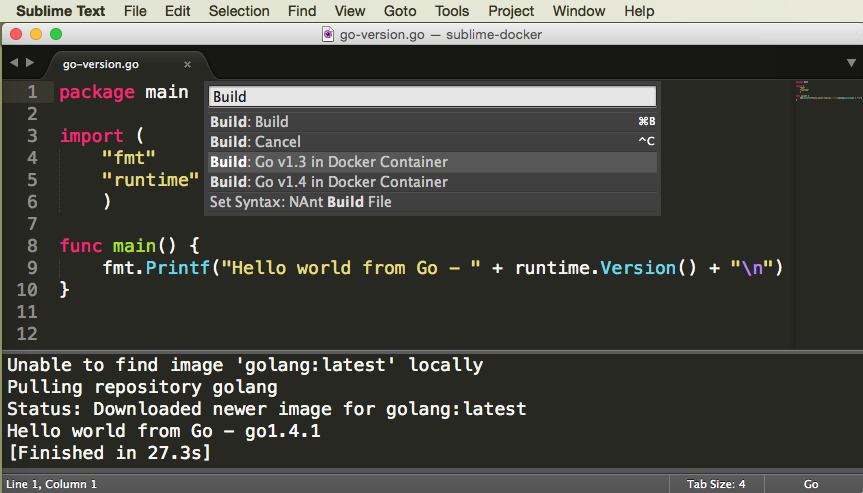Click output line 'Pulling repository golang'
The height and width of the screenshot is (493, 863).
click(x=142, y=387)
